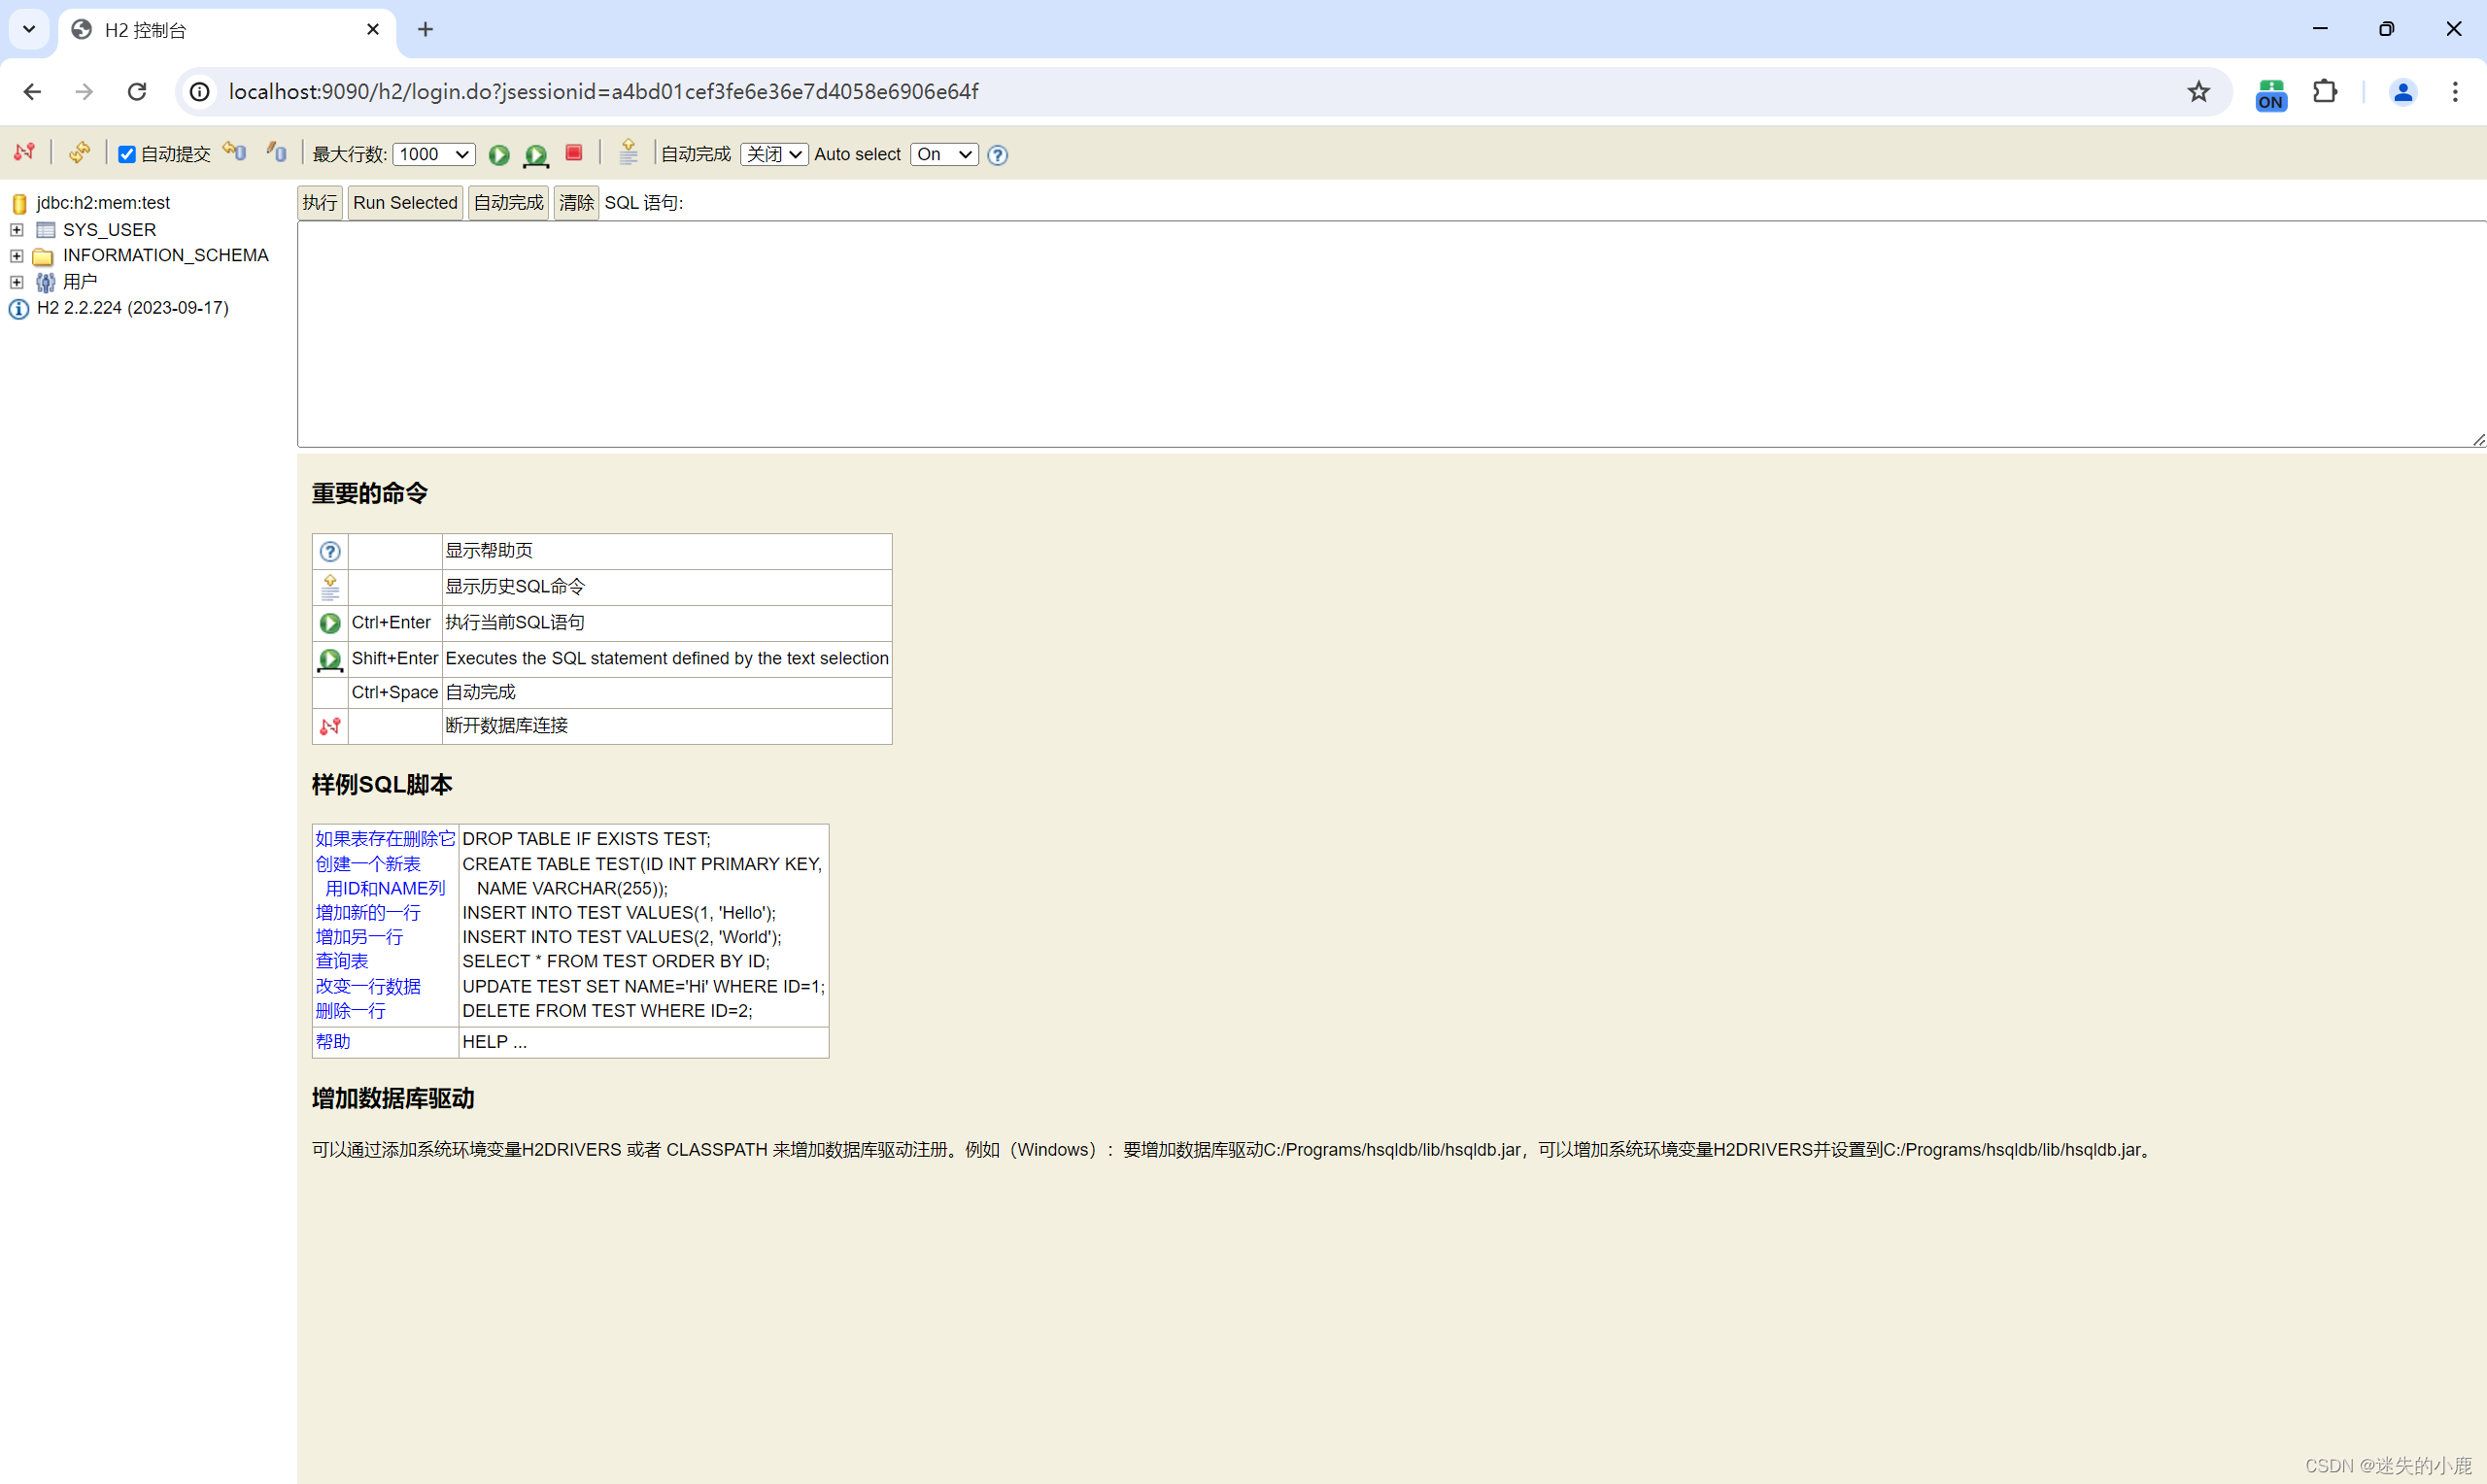This screenshot has width=2487, height=1484.
Task: Click the 自动完成 button above SQL box
Action: [x=508, y=203]
